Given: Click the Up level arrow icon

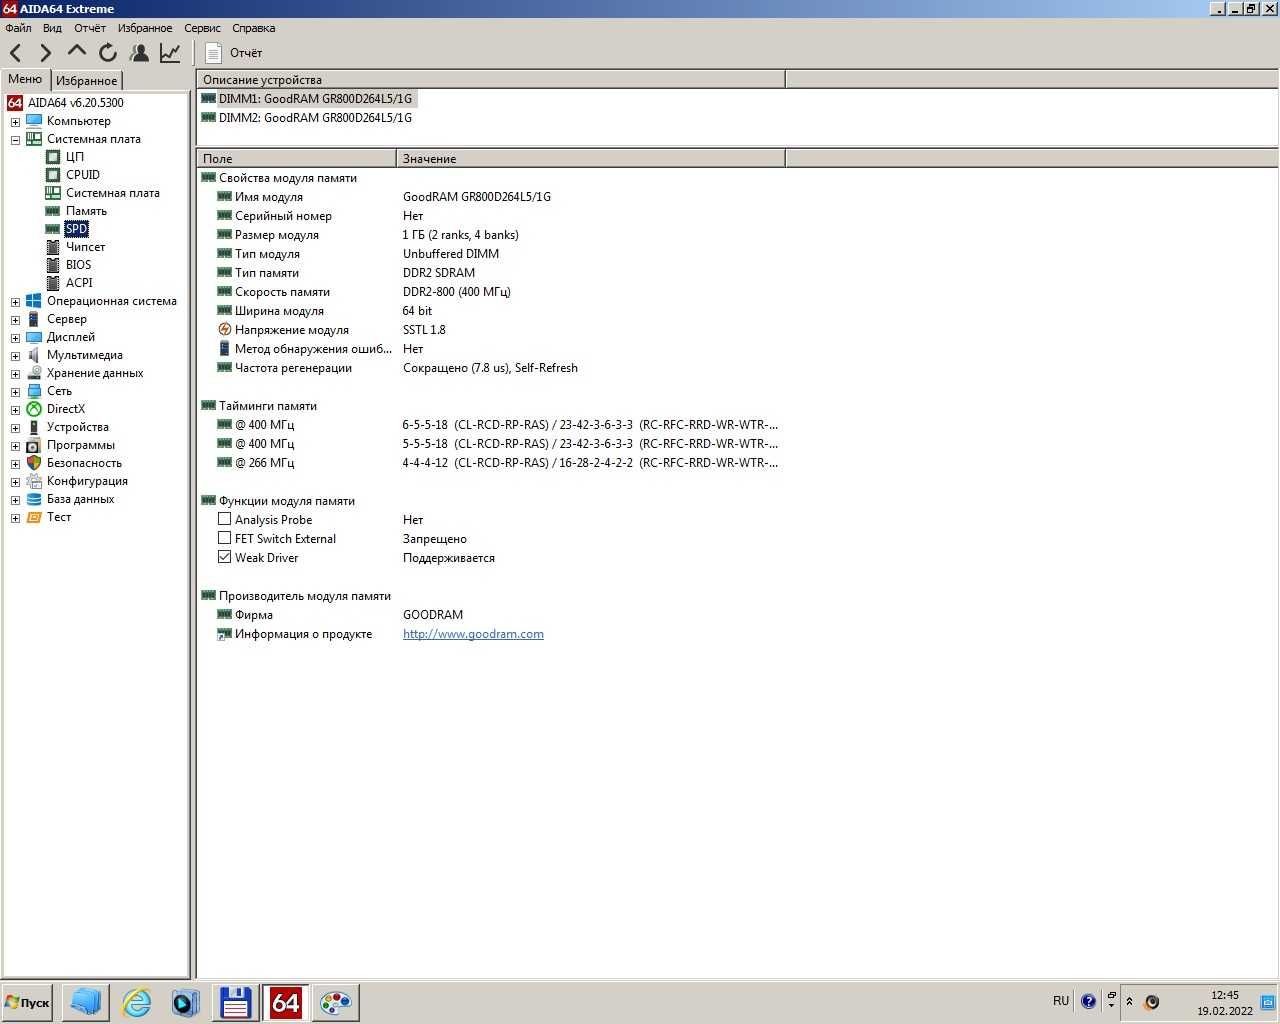Looking at the screenshot, I should 77,52.
